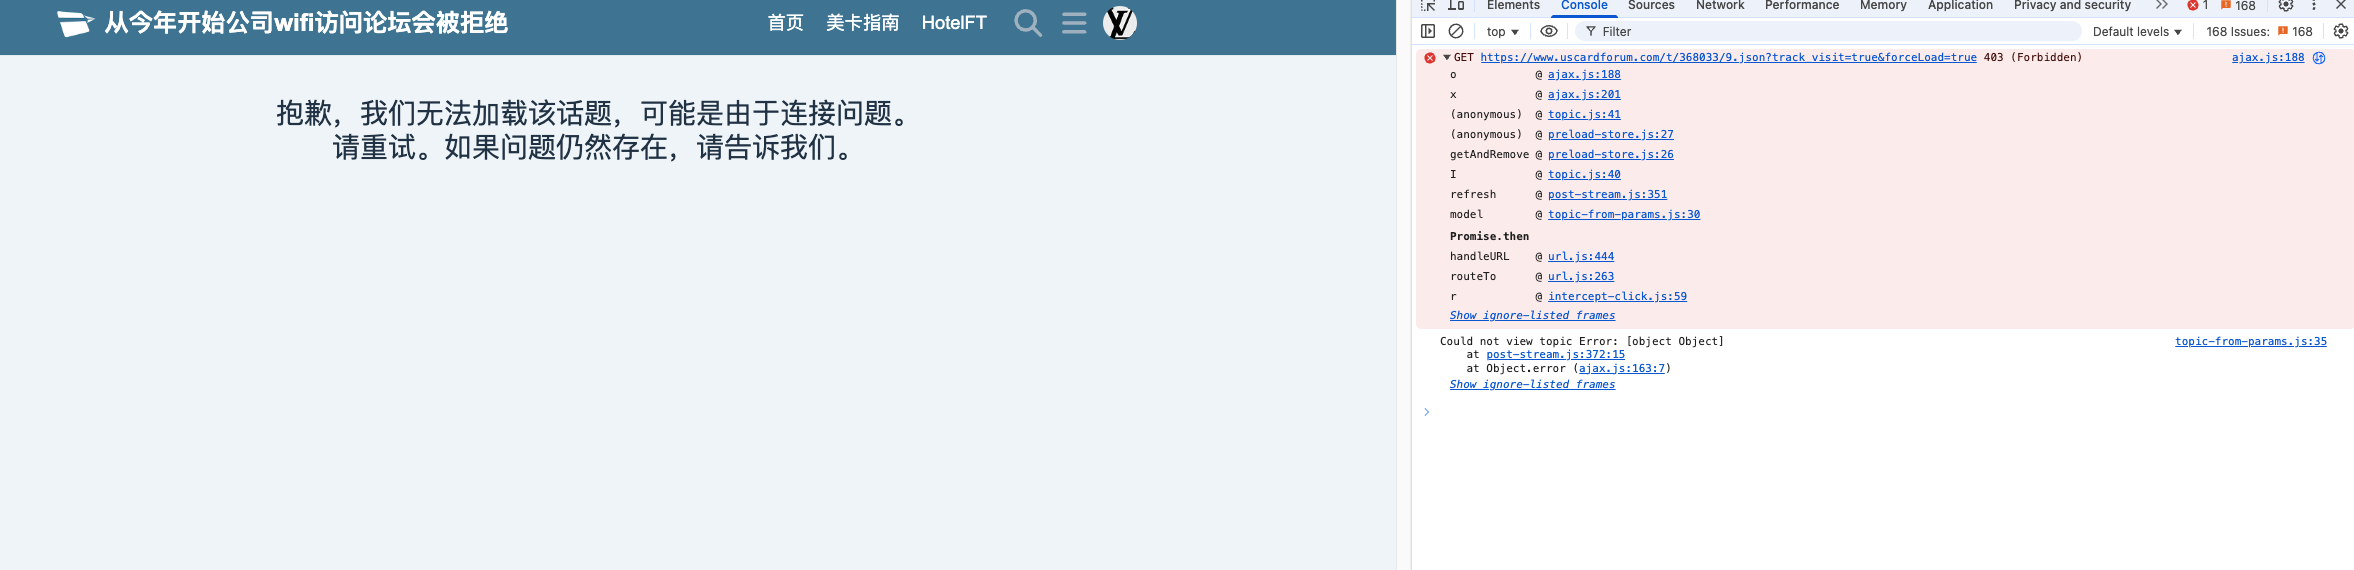Open ajax.js:163:7 link
This screenshot has height=570, width=2354.
[1622, 369]
